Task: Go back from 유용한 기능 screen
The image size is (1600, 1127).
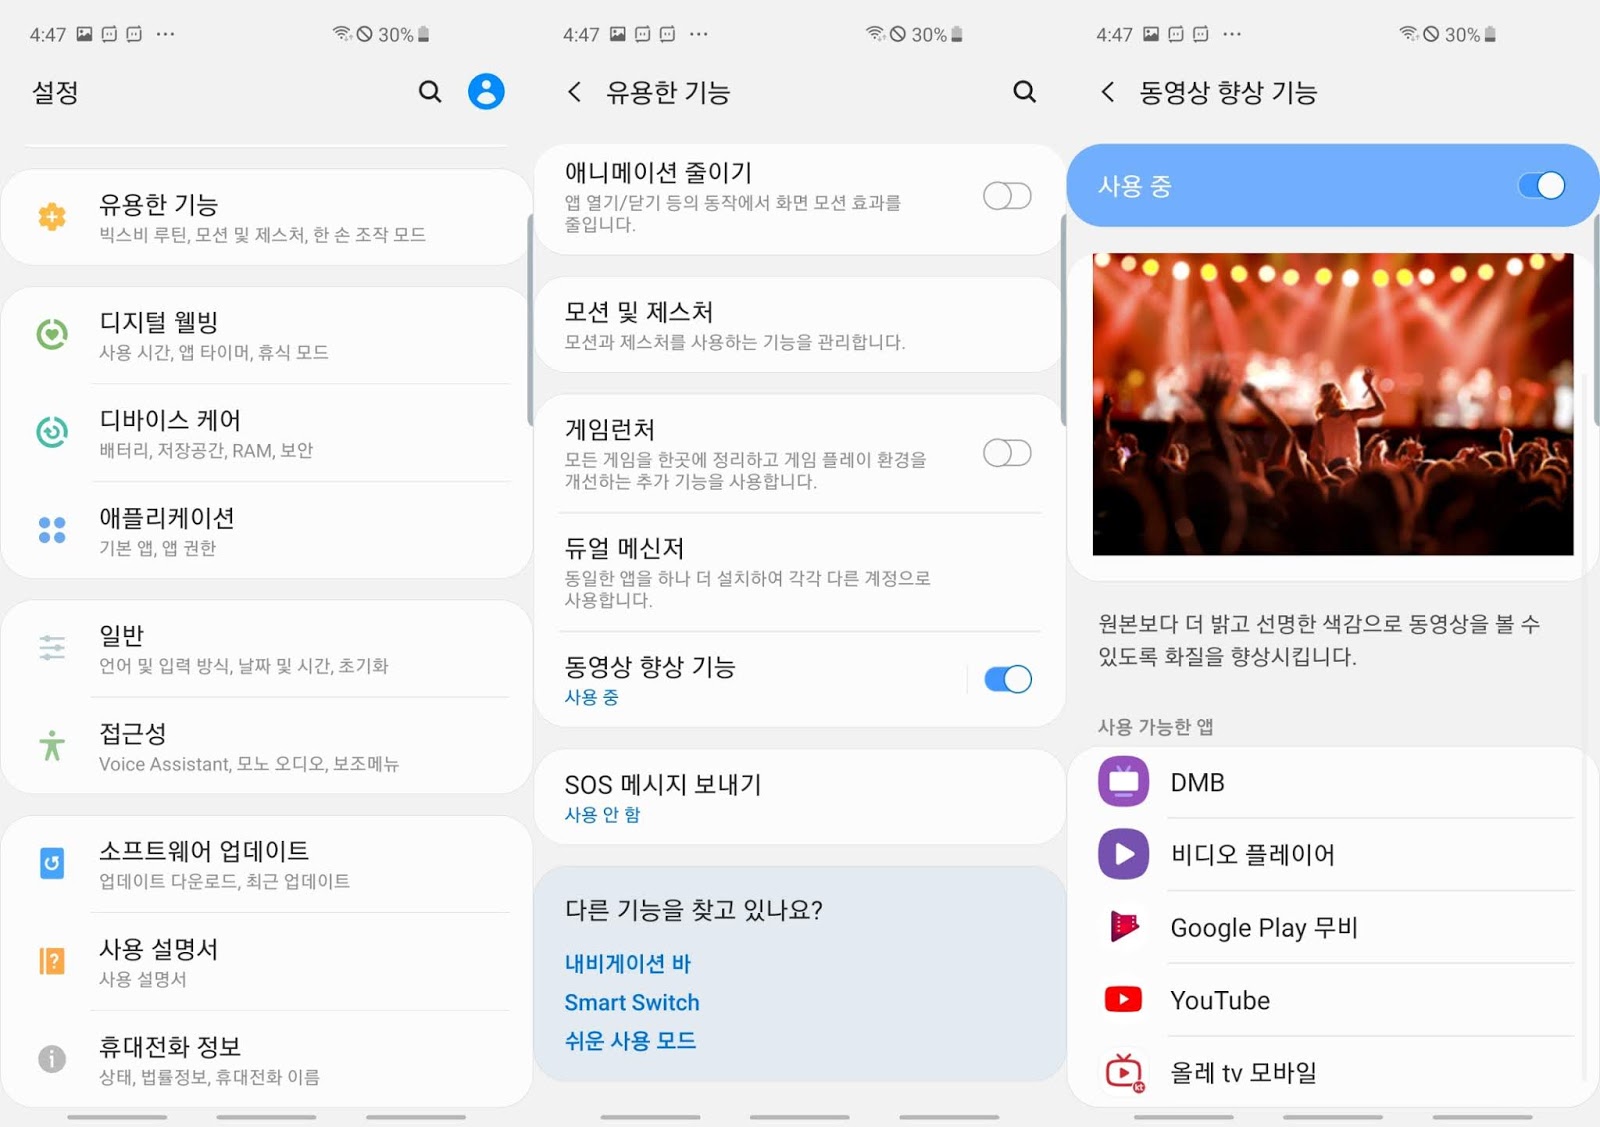Action: click(x=574, y=92)
